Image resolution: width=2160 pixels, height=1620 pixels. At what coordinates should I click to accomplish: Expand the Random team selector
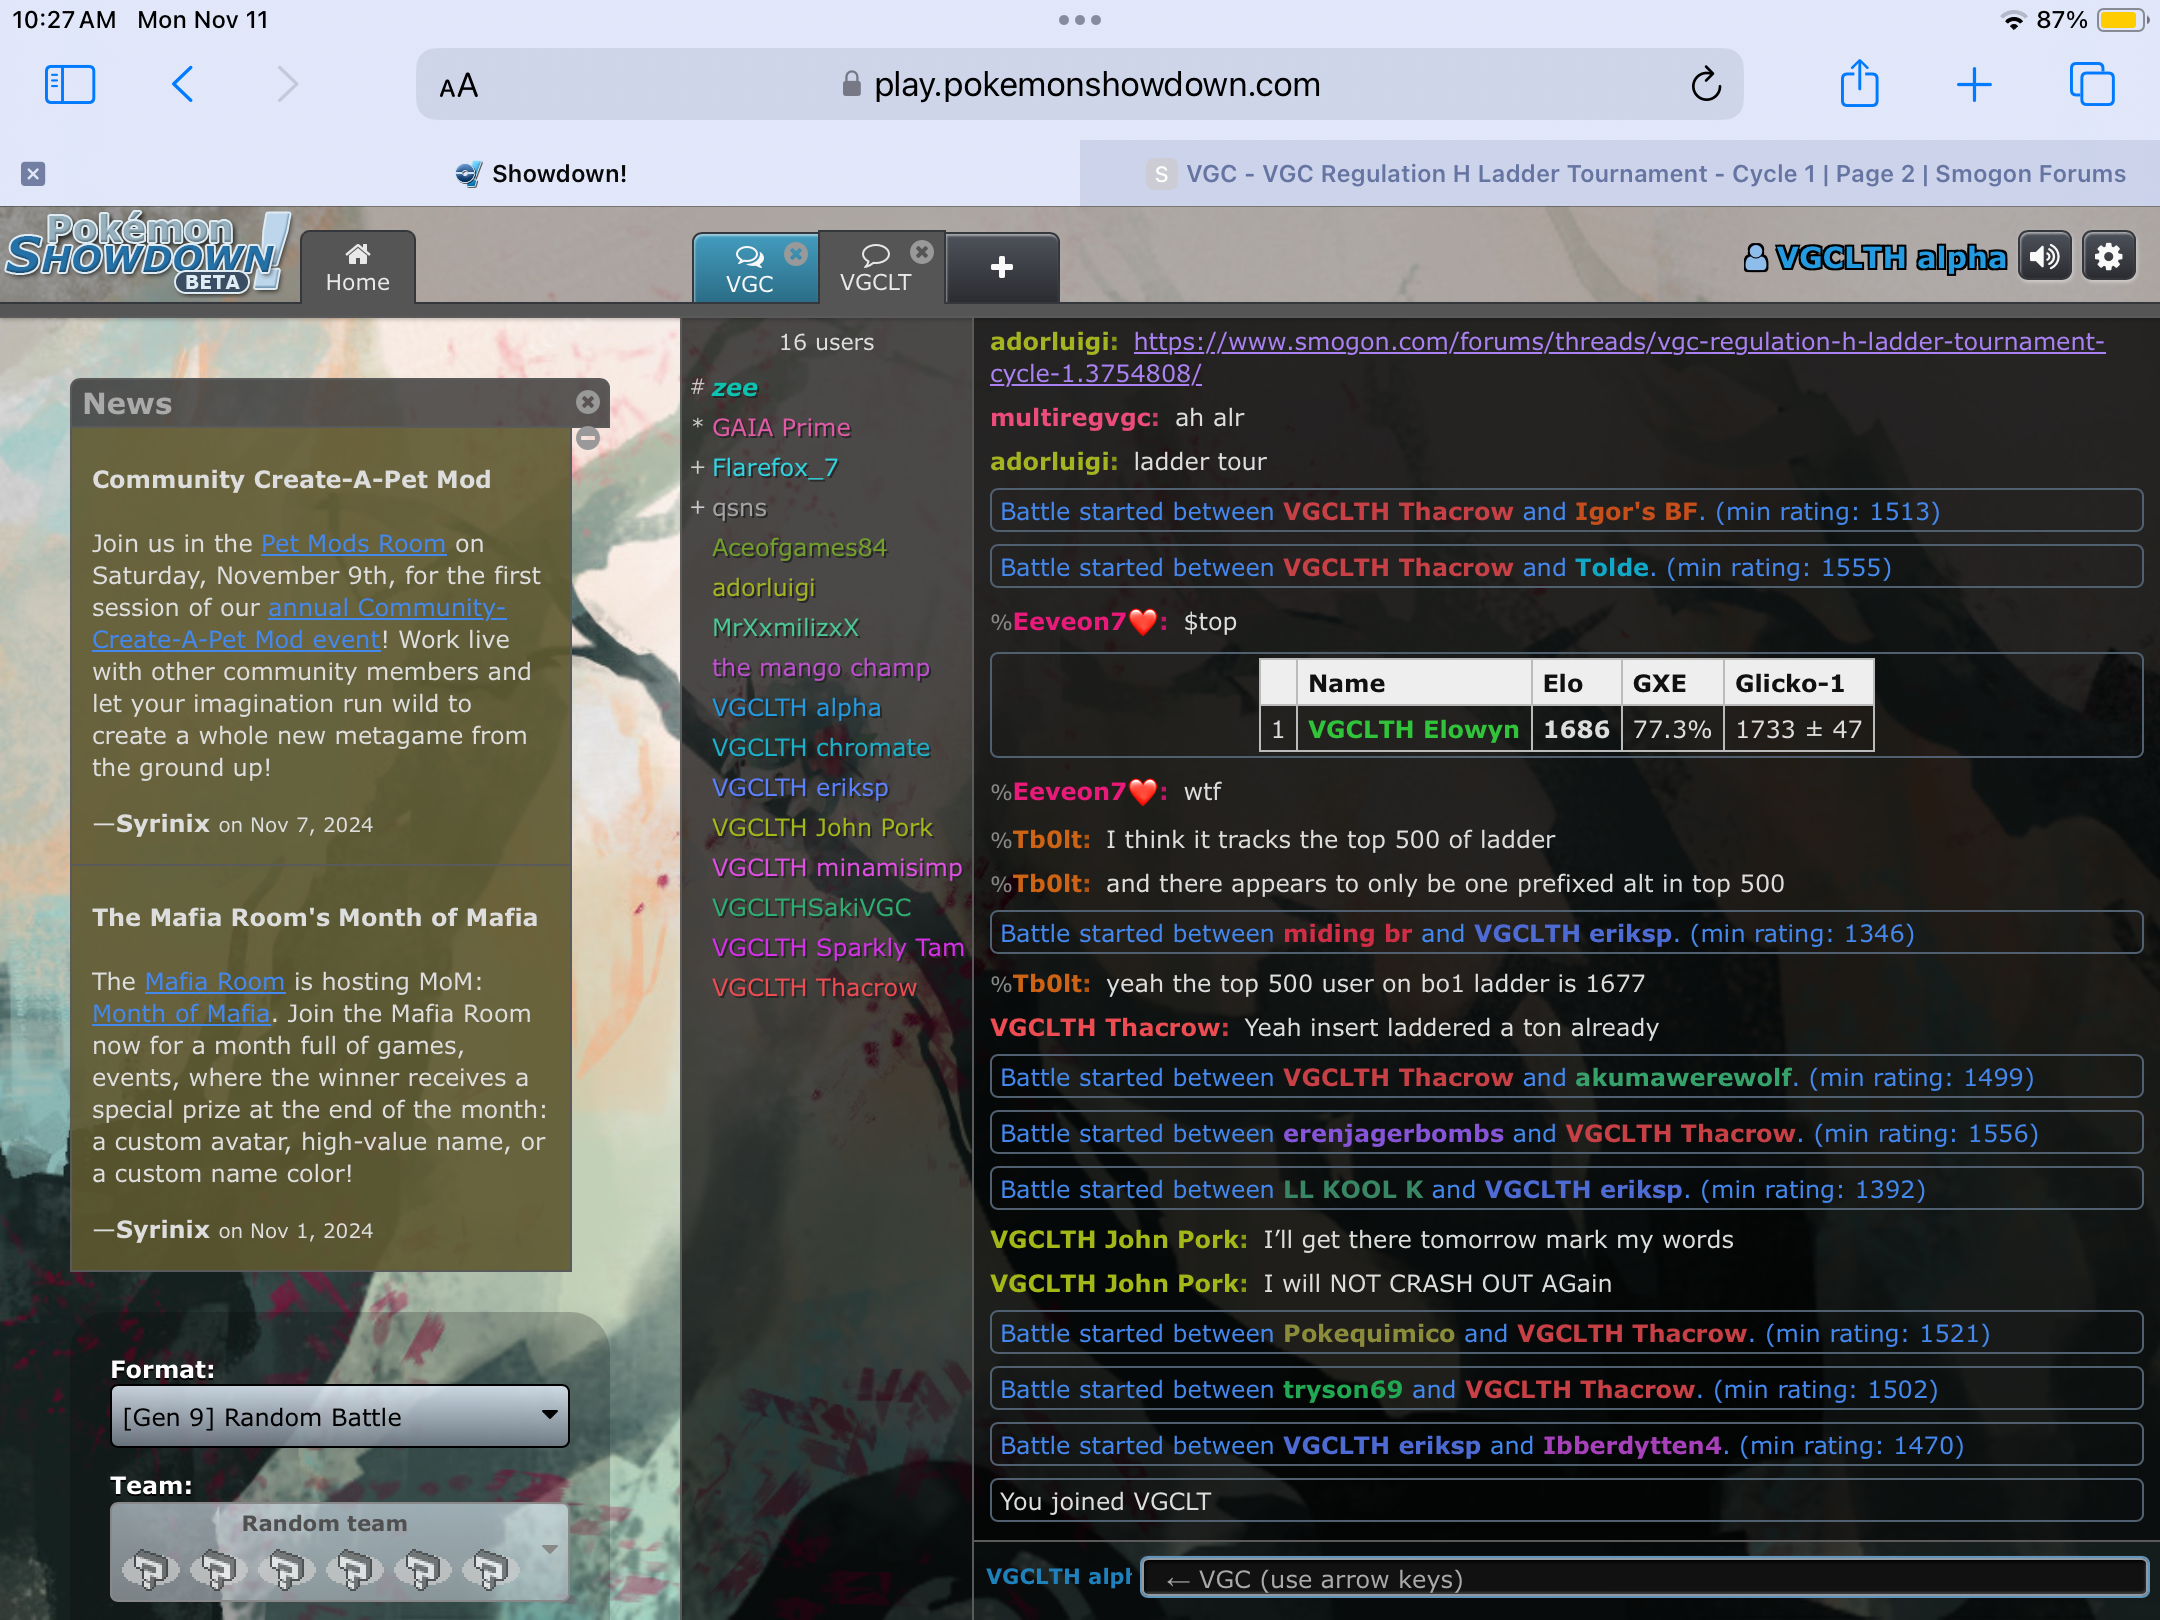click(x=339, y=1550)
